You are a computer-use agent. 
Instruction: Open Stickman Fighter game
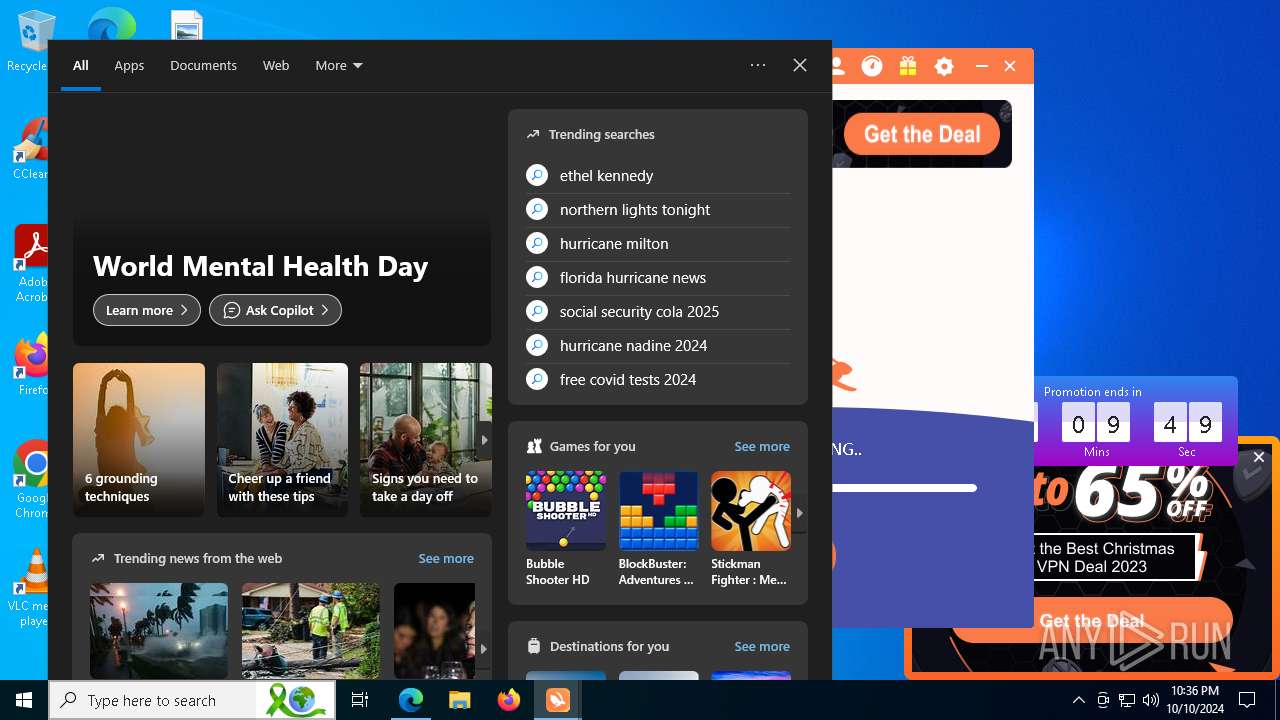pos(751,529)
